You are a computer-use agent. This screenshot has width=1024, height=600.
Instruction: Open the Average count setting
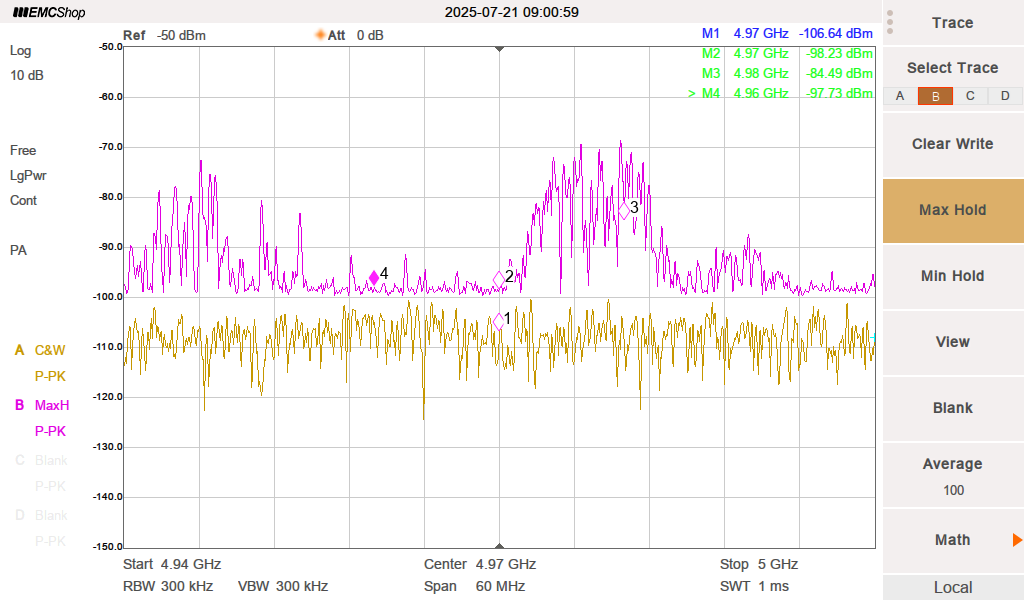(x=952, y=476)
